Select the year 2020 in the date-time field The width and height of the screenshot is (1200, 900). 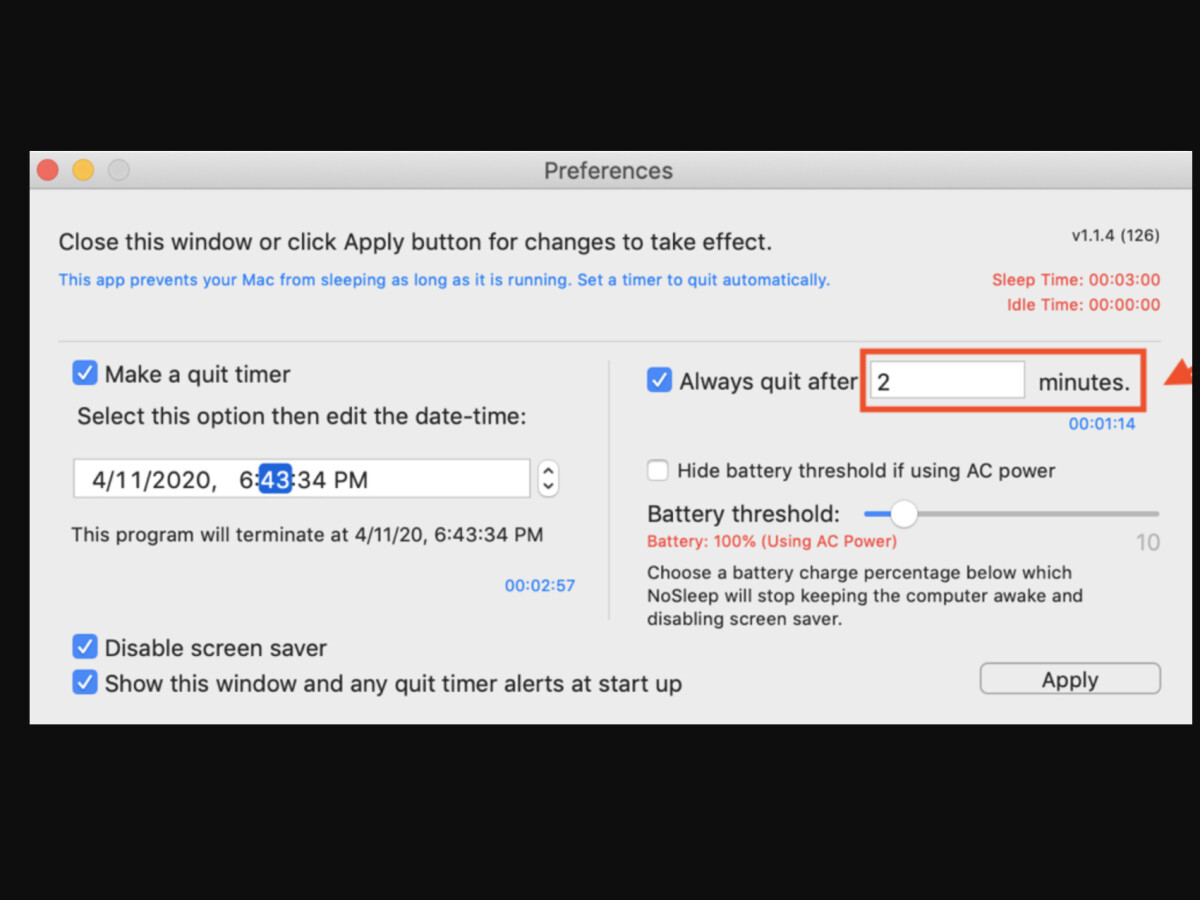point(180,479)
